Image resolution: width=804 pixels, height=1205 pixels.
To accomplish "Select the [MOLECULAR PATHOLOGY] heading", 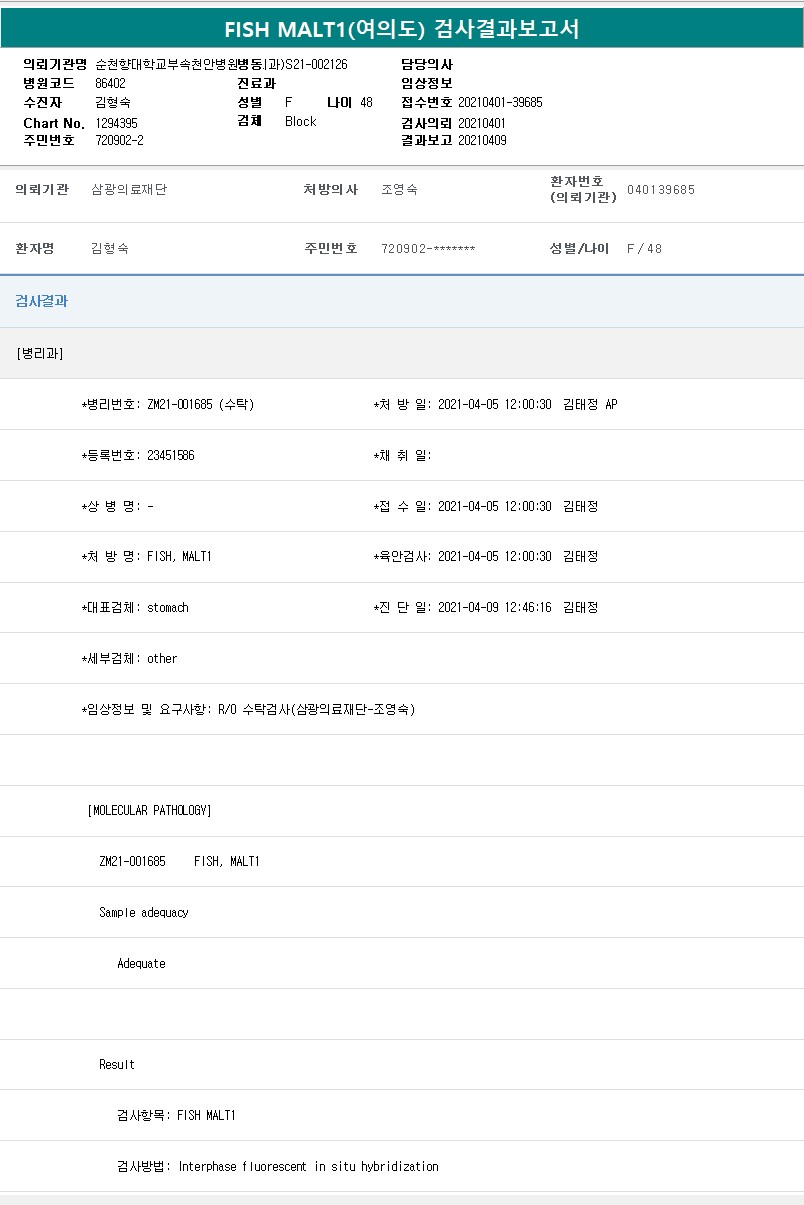I will coord(149,810).
